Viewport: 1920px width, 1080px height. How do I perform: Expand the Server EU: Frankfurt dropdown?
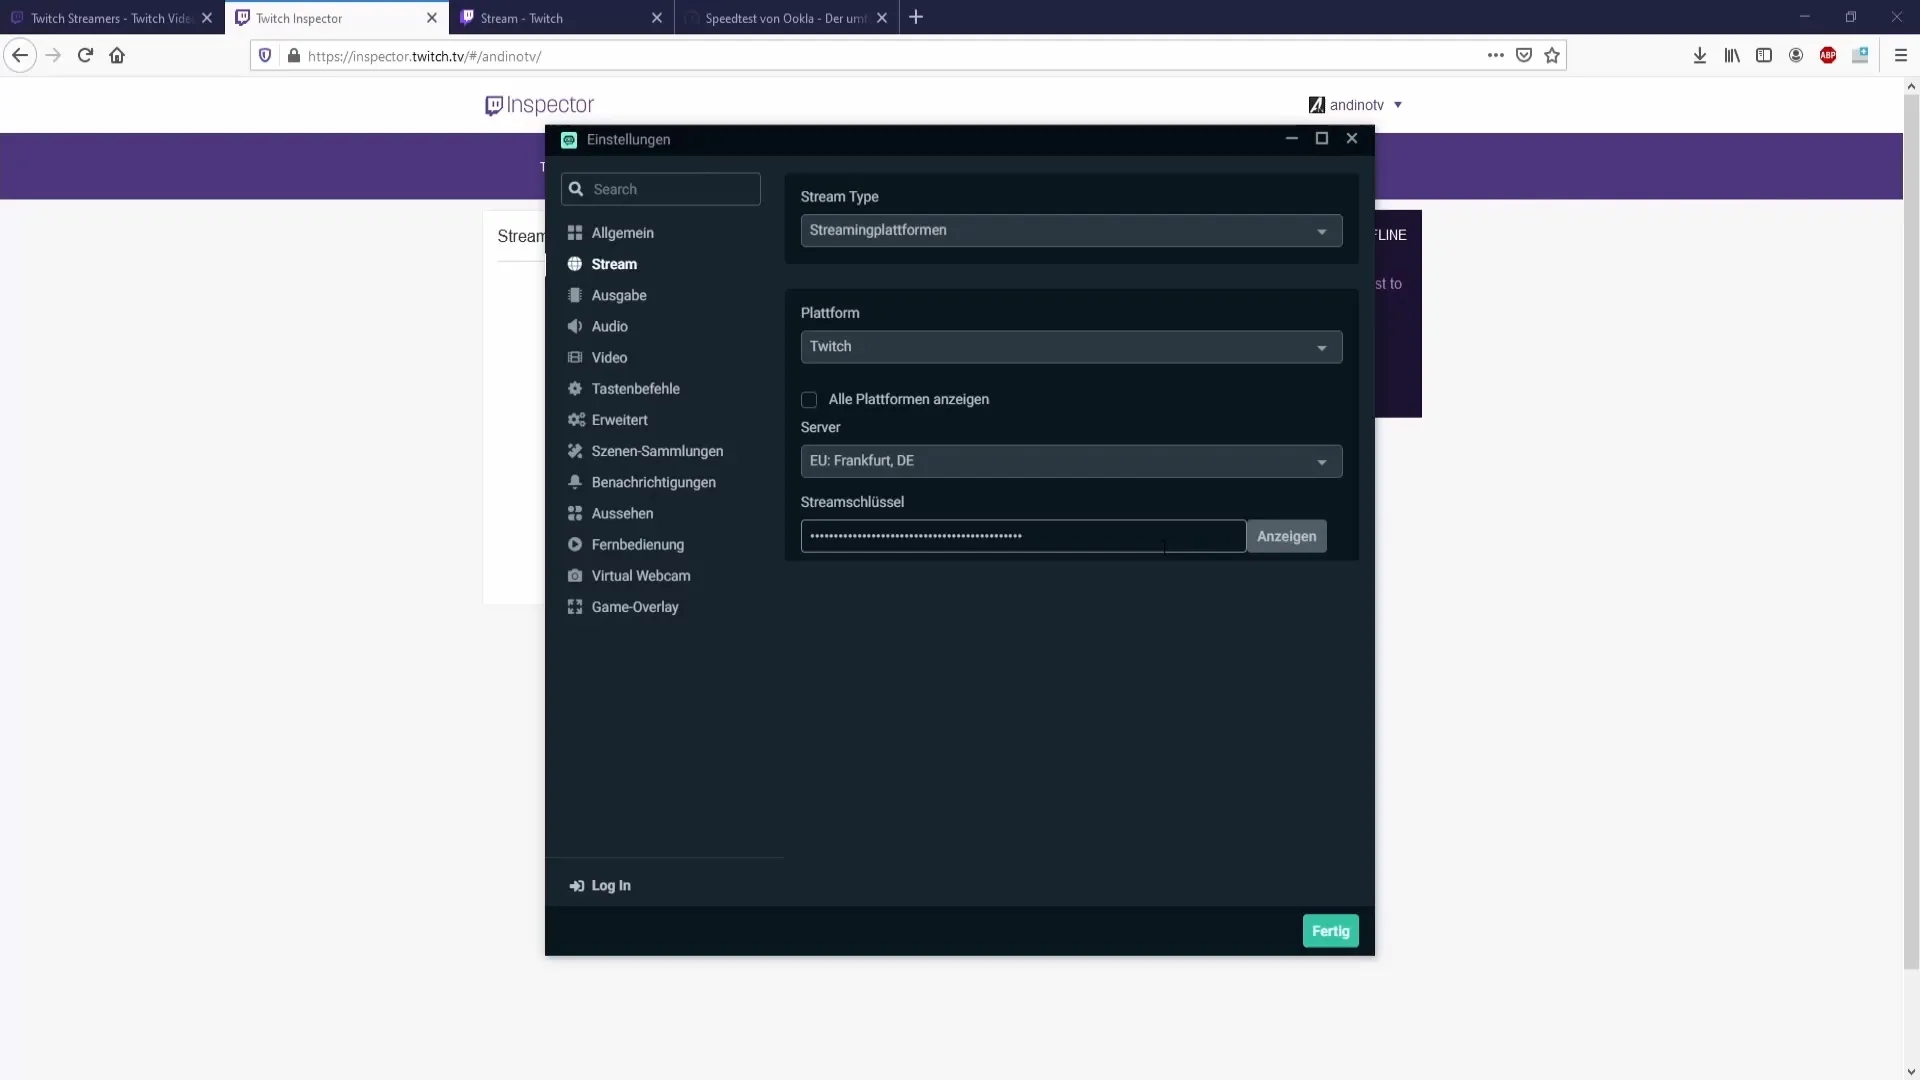(1071, 461)
